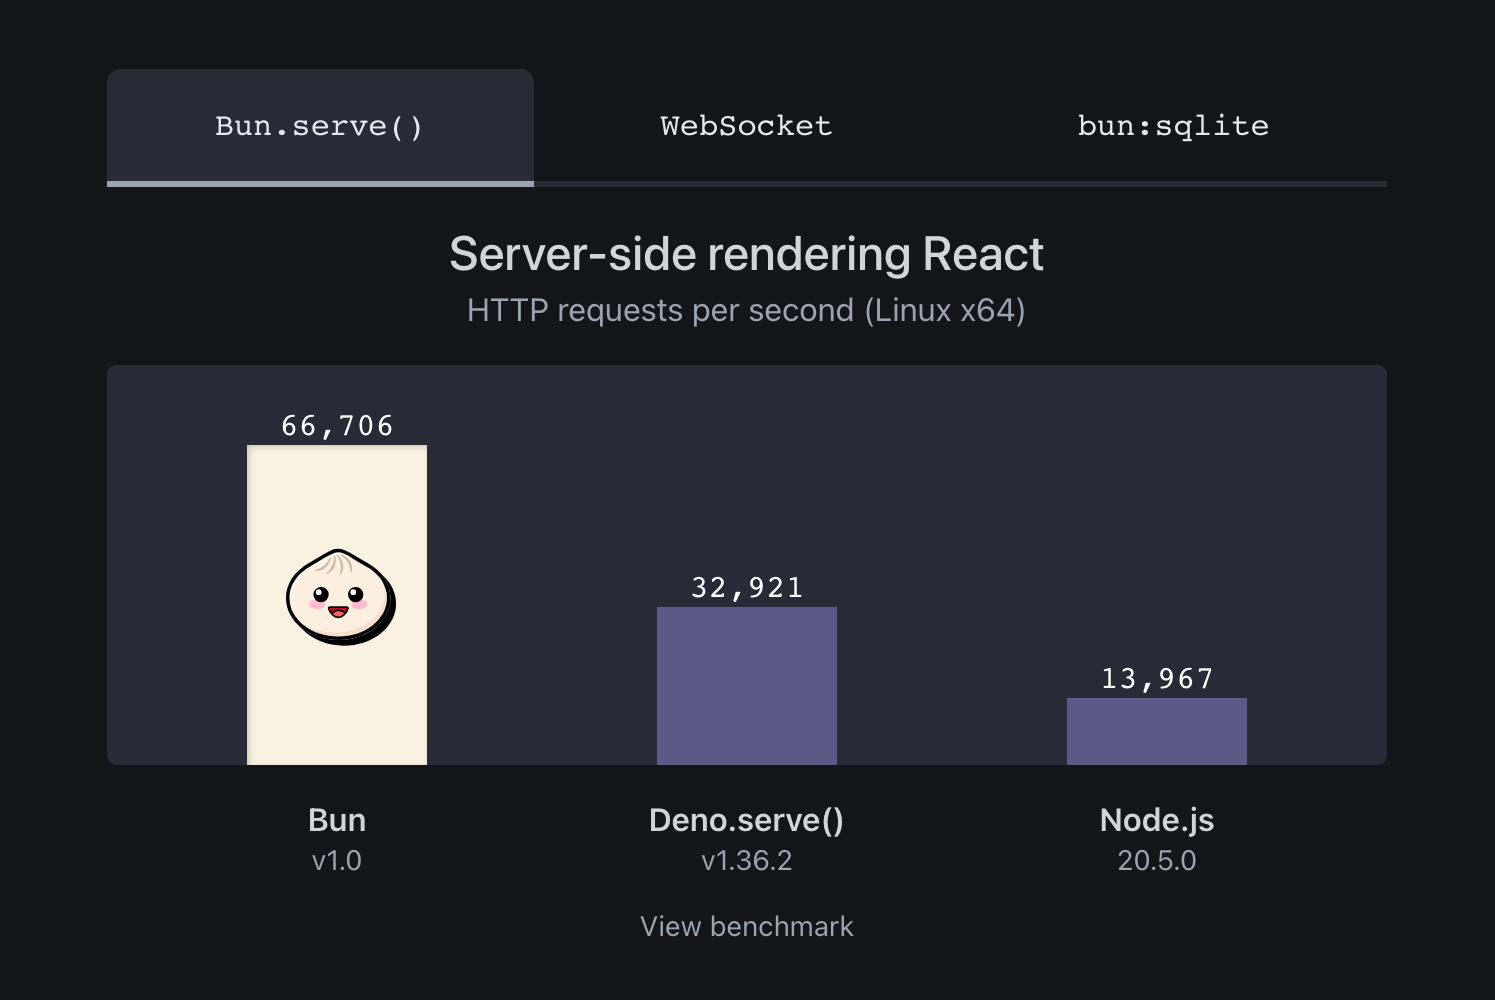
Task: Select the Bun axis label
Action: pyautogui.click(x=337, y=820)
